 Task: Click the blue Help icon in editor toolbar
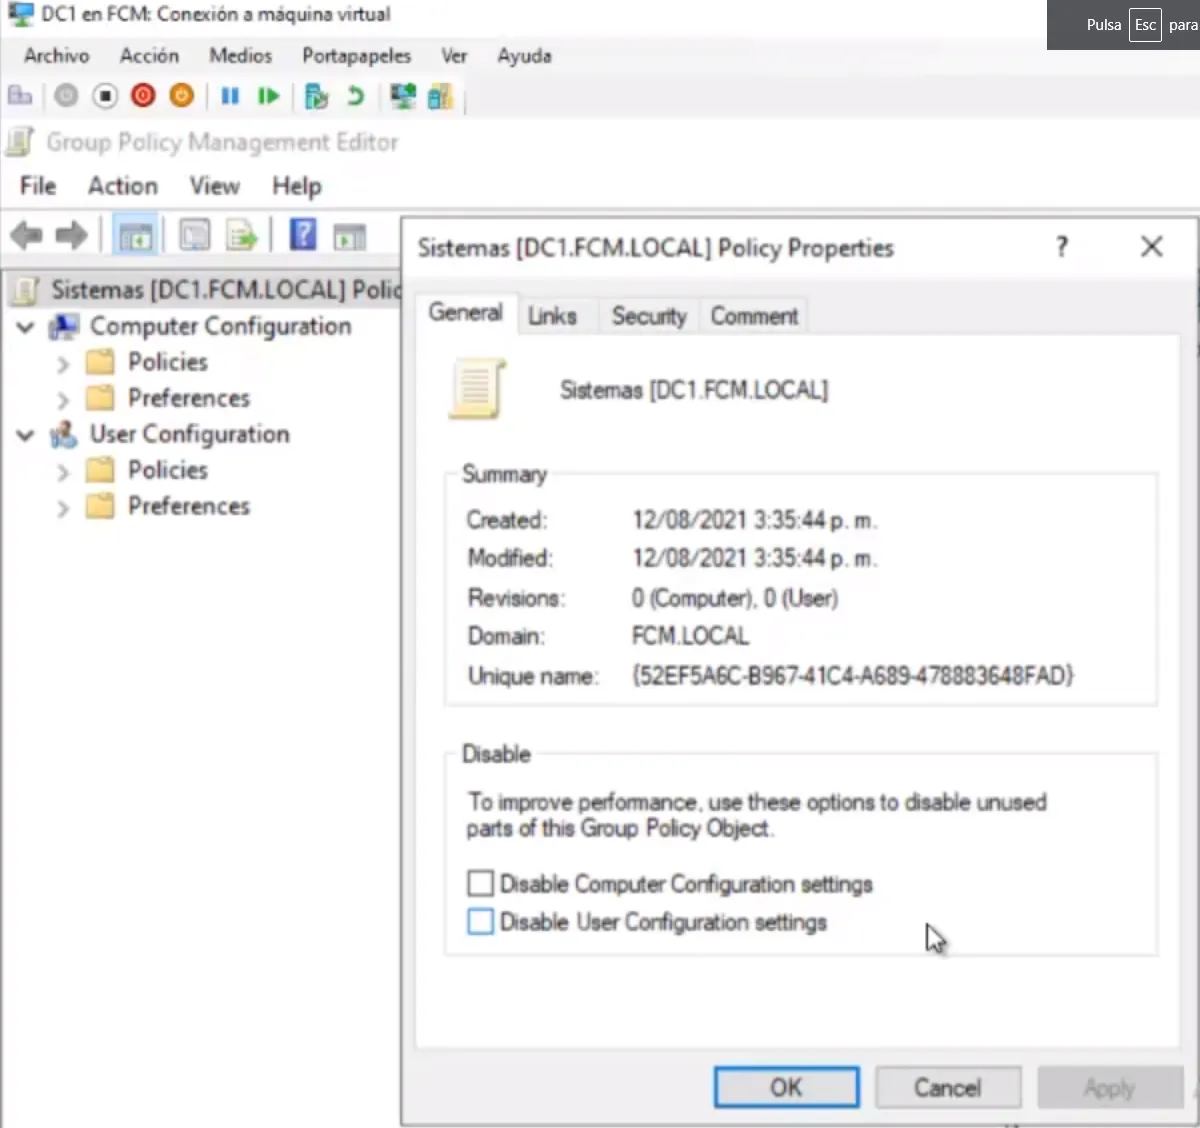[x=303, y=236]
